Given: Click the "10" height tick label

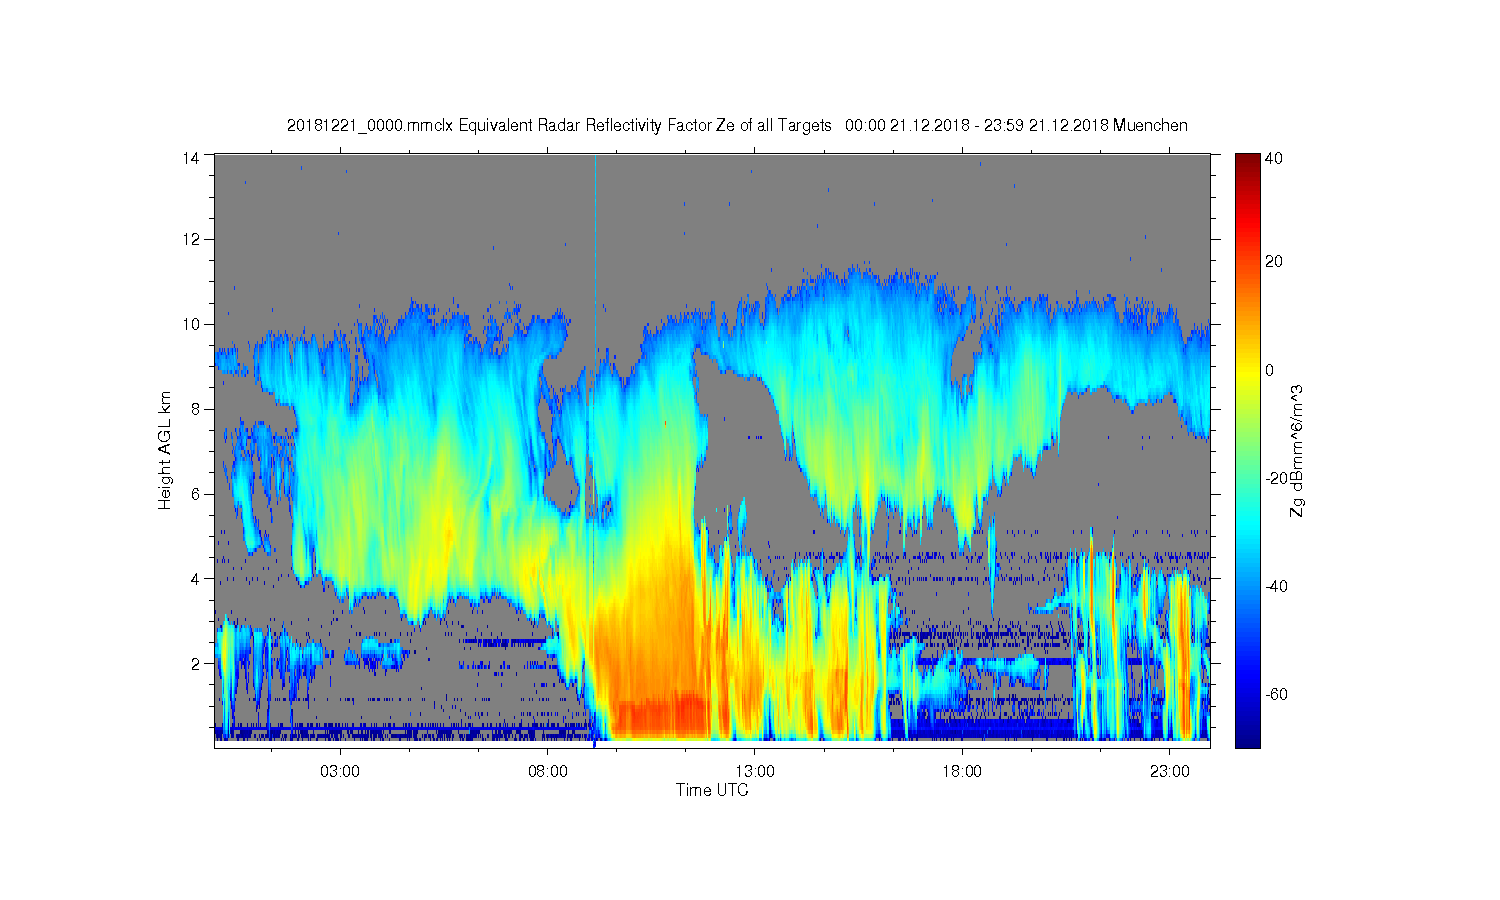Looking at the screenshot, I should [191, 324].
